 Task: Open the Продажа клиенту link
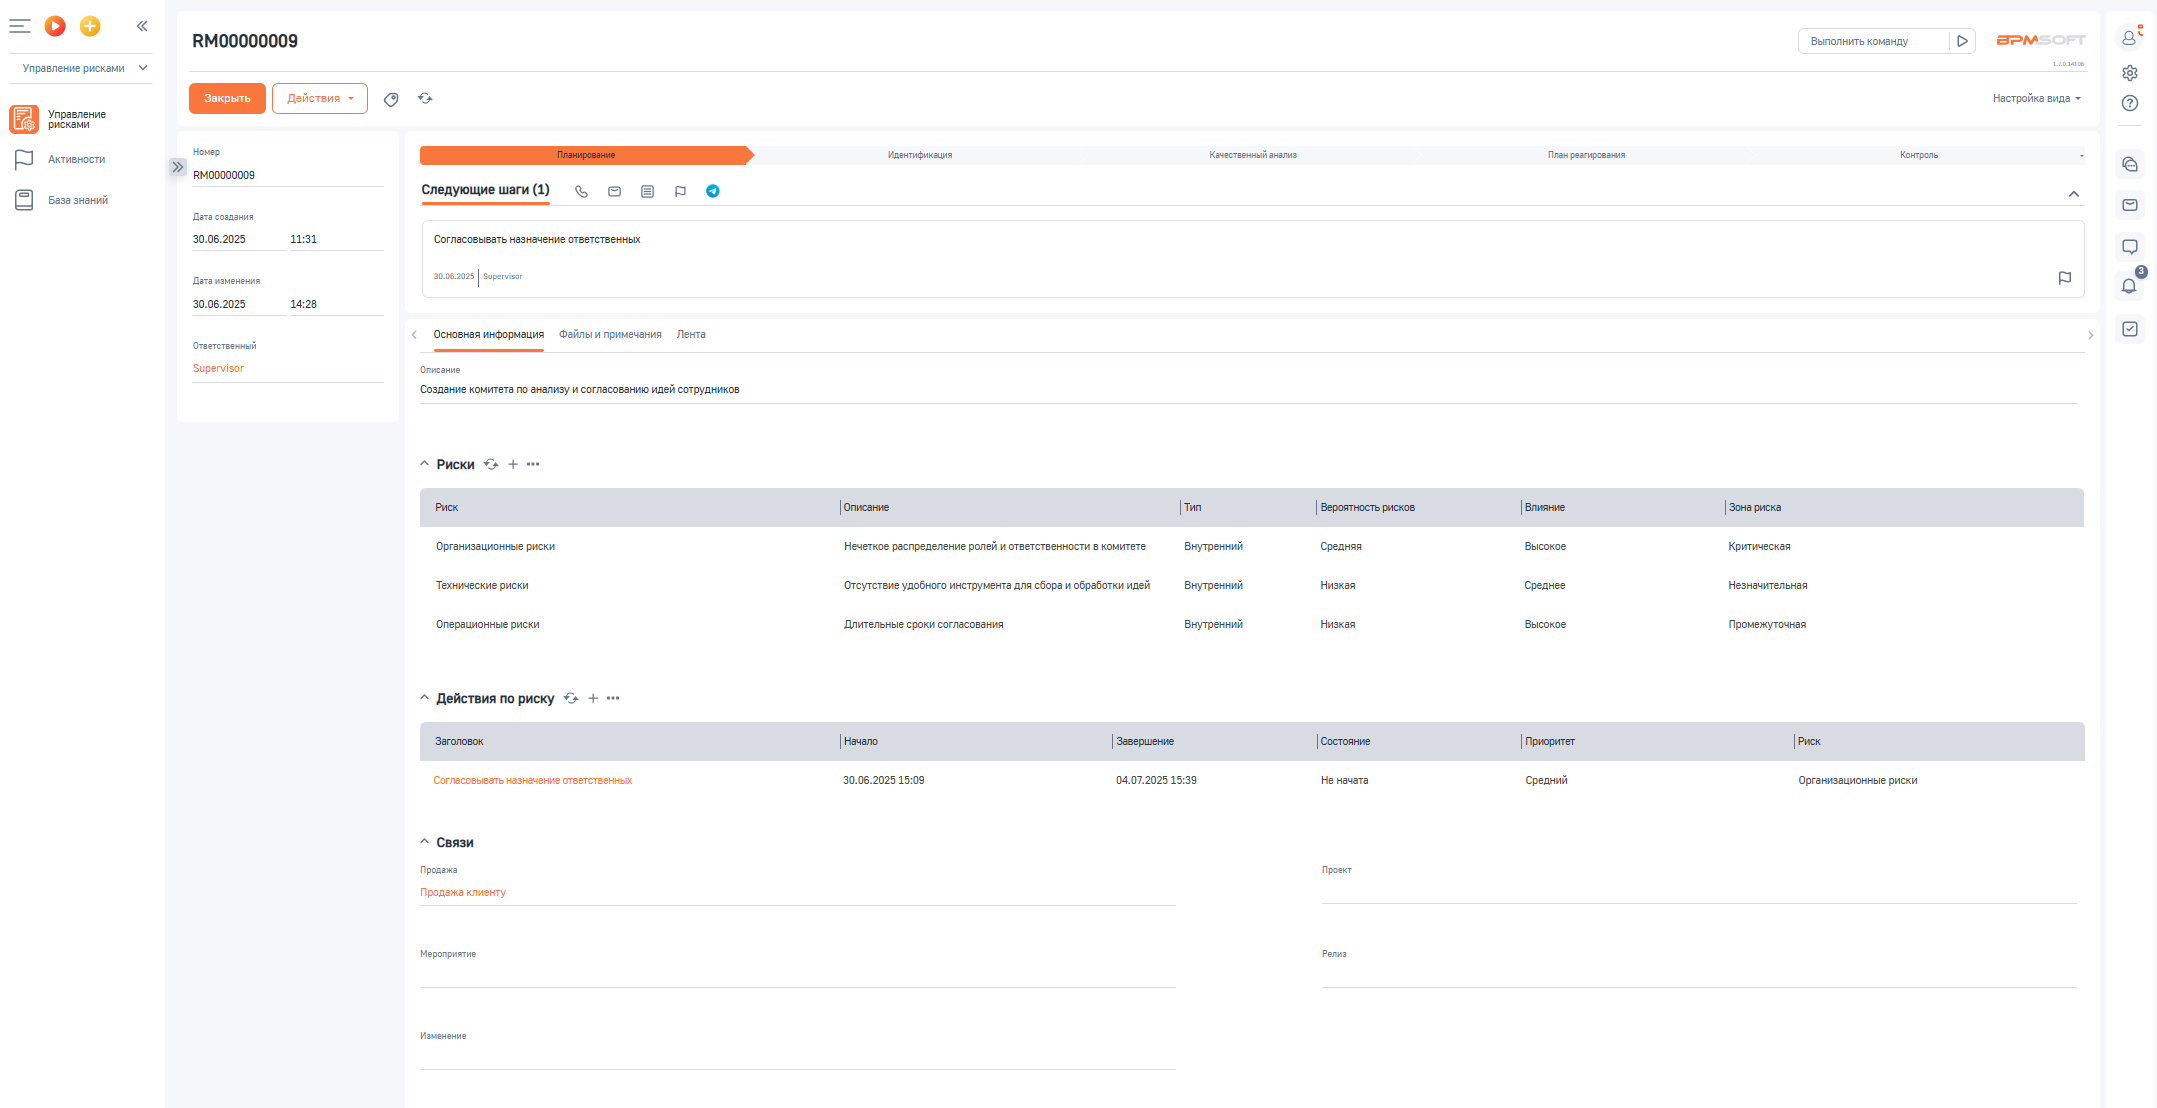pos(463,893)
